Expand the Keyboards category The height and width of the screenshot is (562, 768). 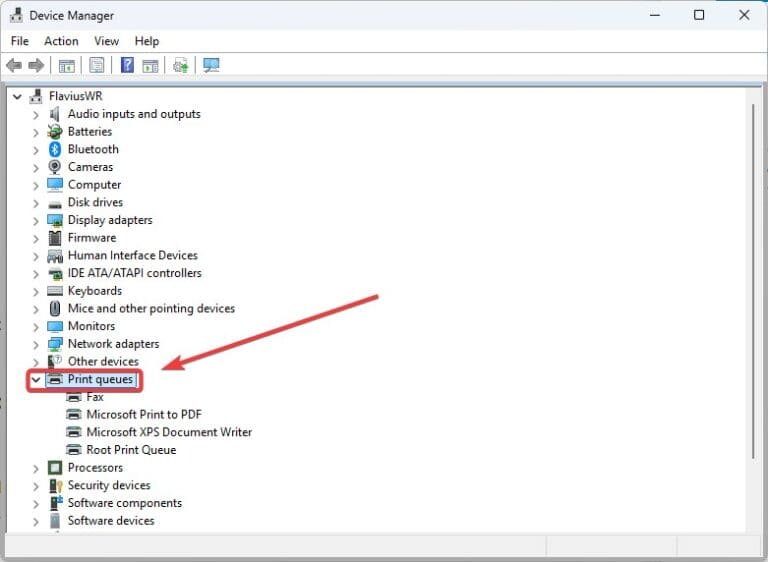(x=36, y=292)
